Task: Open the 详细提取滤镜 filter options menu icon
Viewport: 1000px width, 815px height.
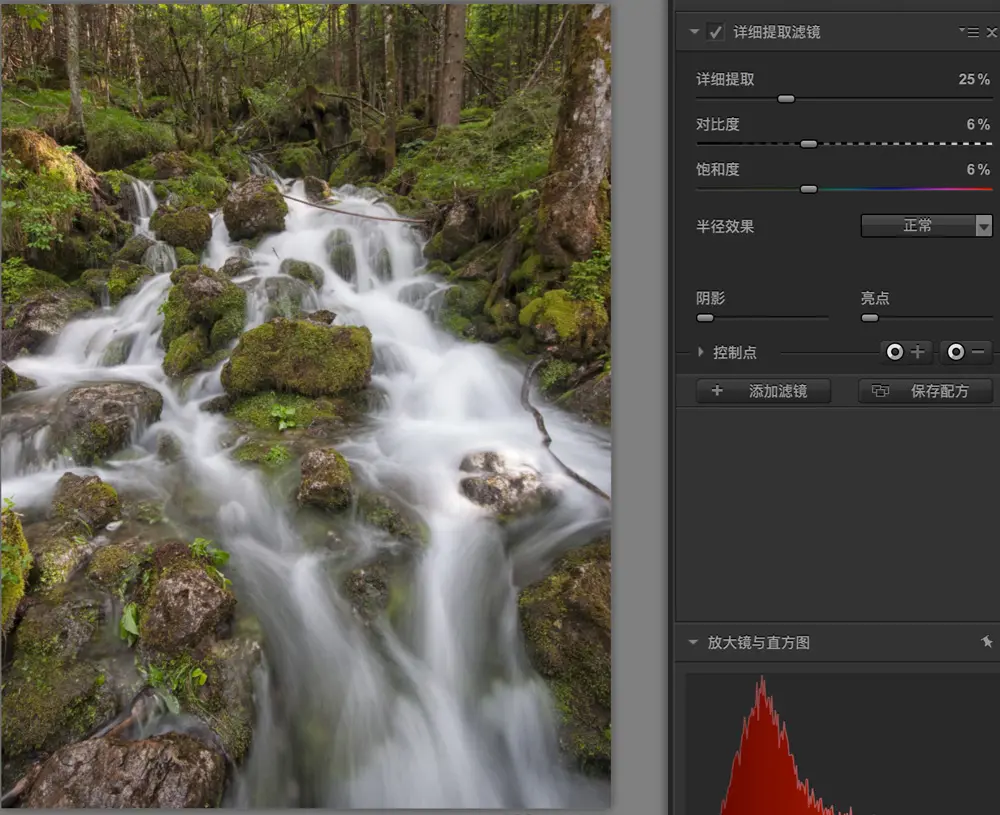Action: [x=969, y=32]
